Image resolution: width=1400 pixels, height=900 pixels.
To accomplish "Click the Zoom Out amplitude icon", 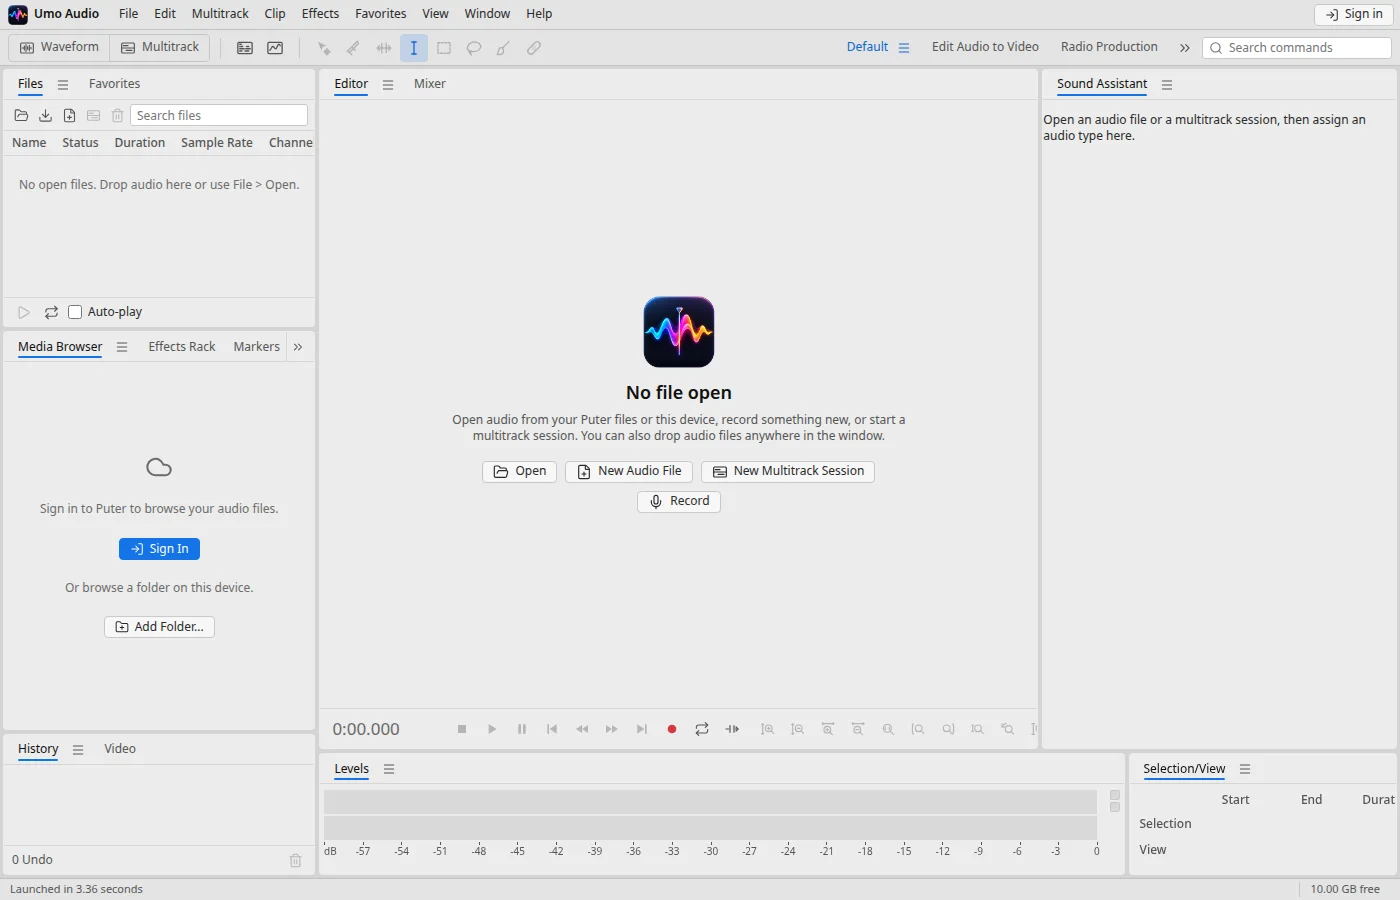I will [x=798, y=729].
